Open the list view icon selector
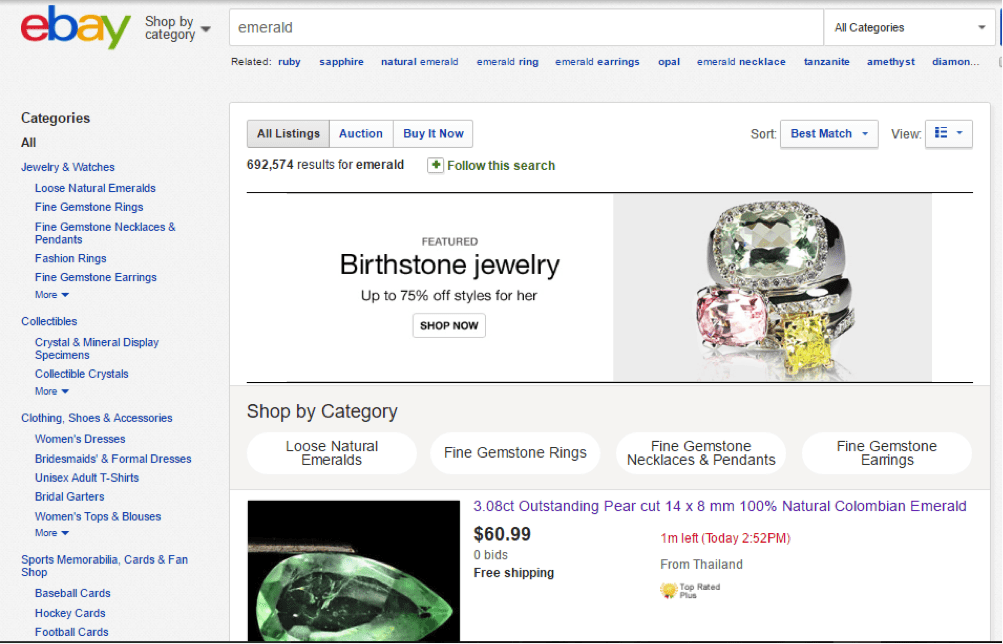 pos(948,134)
